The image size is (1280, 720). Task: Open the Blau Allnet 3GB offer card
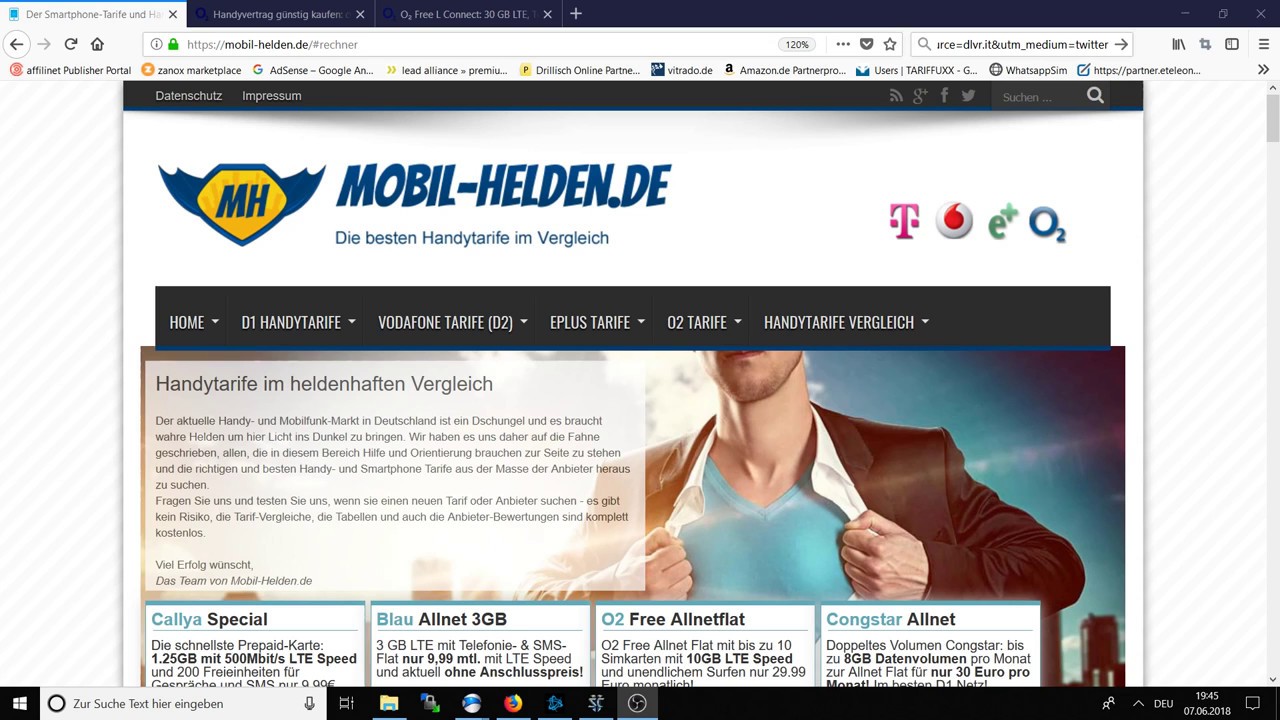pyautogui.click(x=480, y=645)
